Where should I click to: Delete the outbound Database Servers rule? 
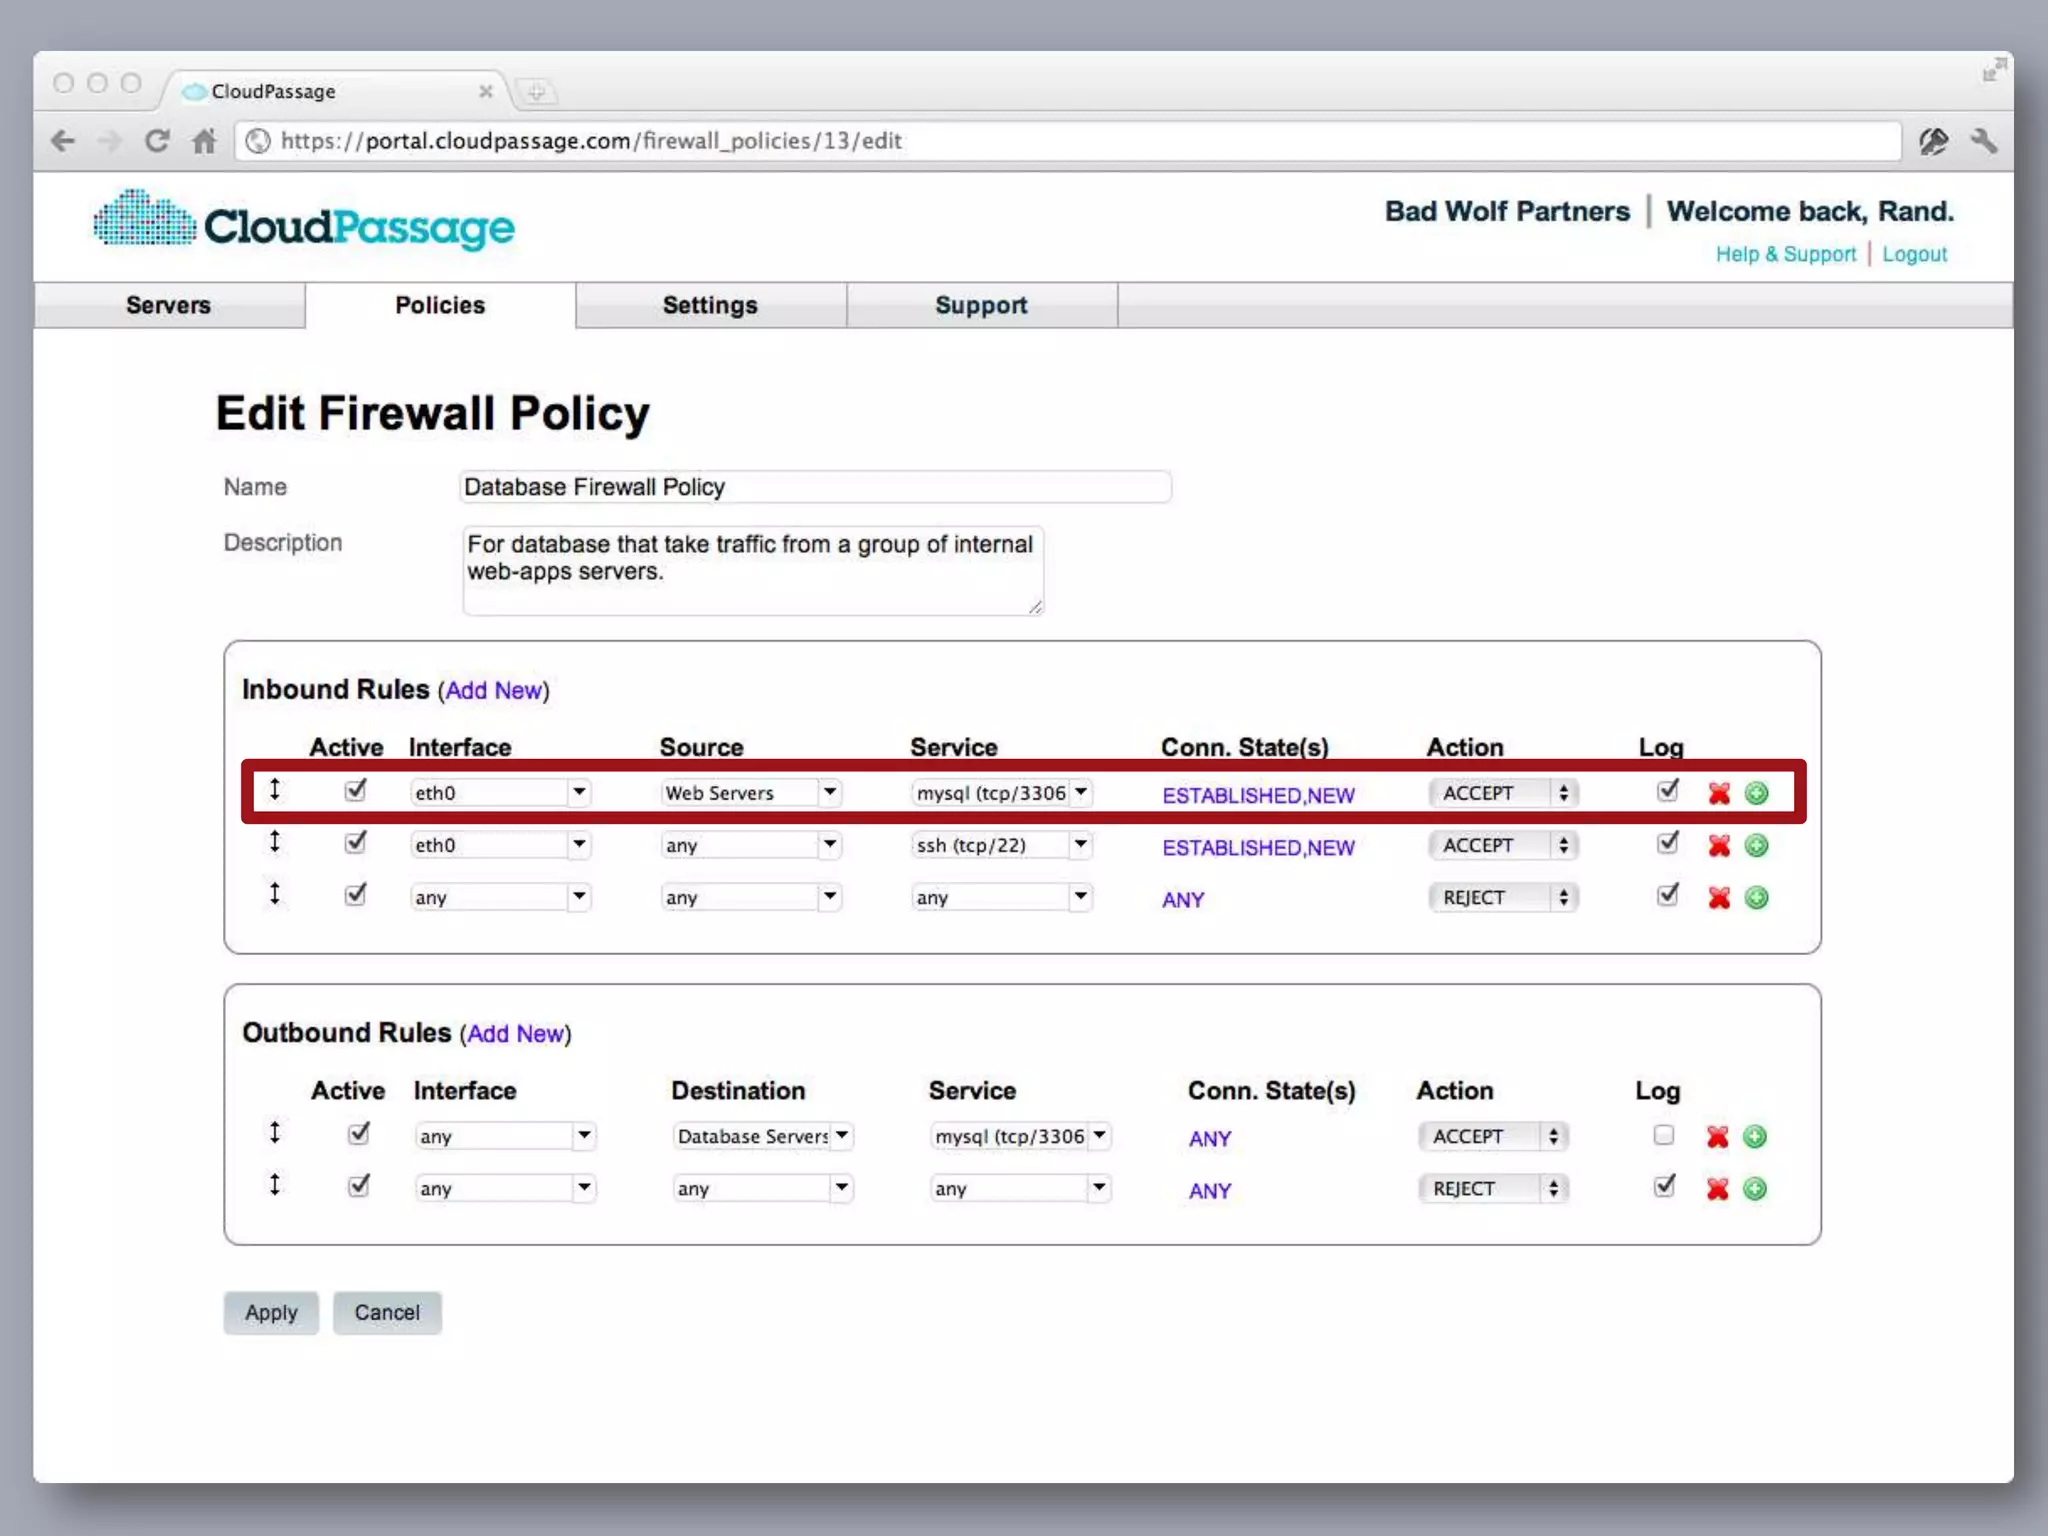[x=1717, y=1136]
